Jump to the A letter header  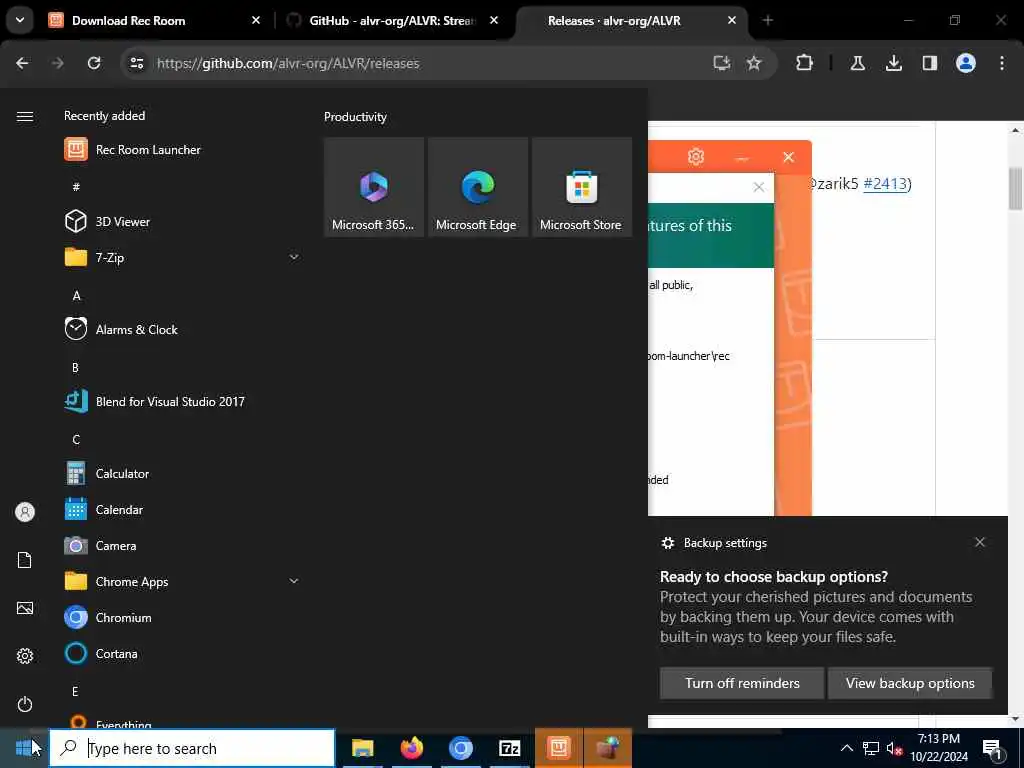(x=76, y=295)
